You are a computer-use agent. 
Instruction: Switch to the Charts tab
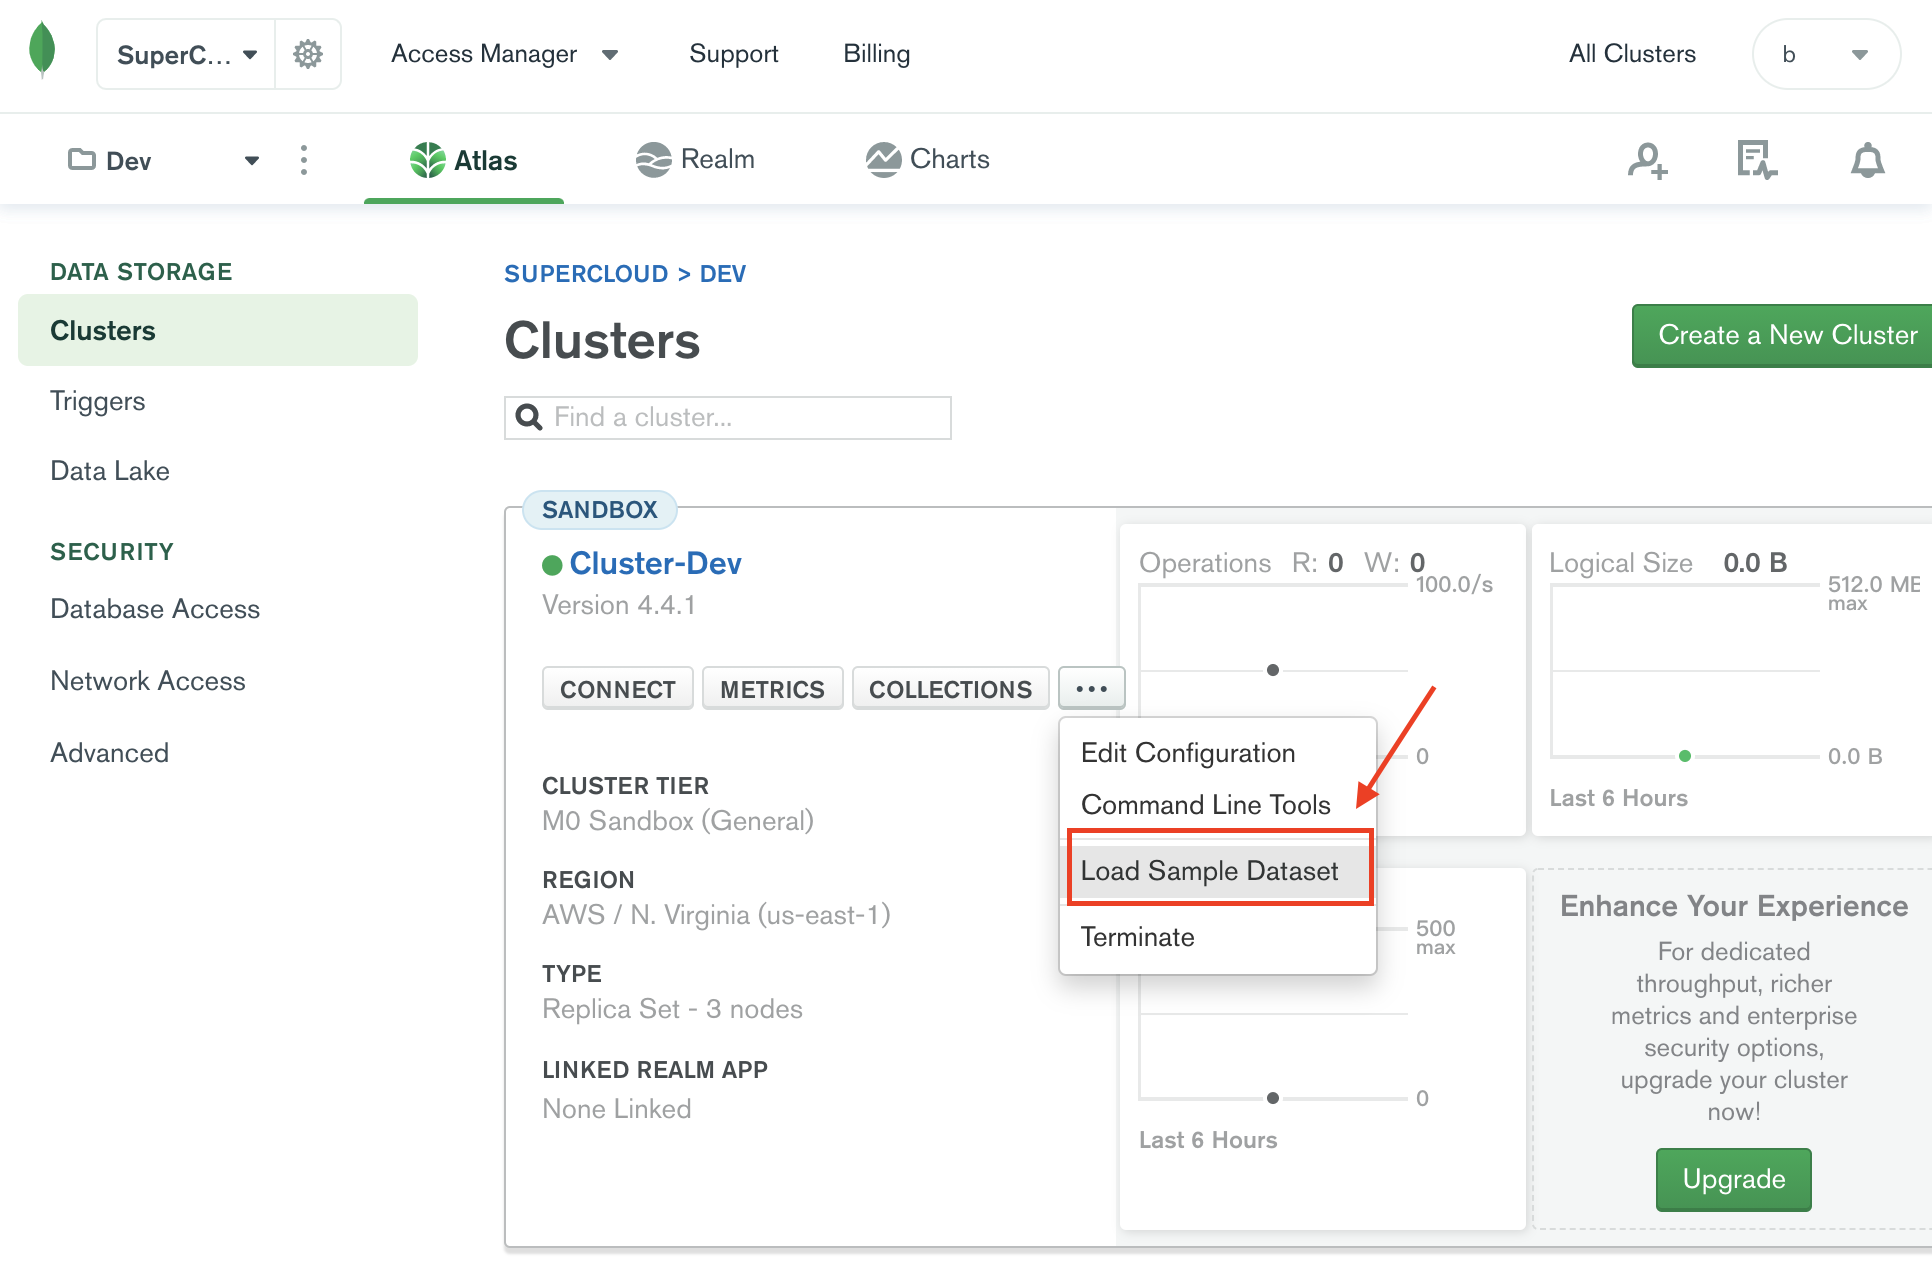[x=928, y=160]
